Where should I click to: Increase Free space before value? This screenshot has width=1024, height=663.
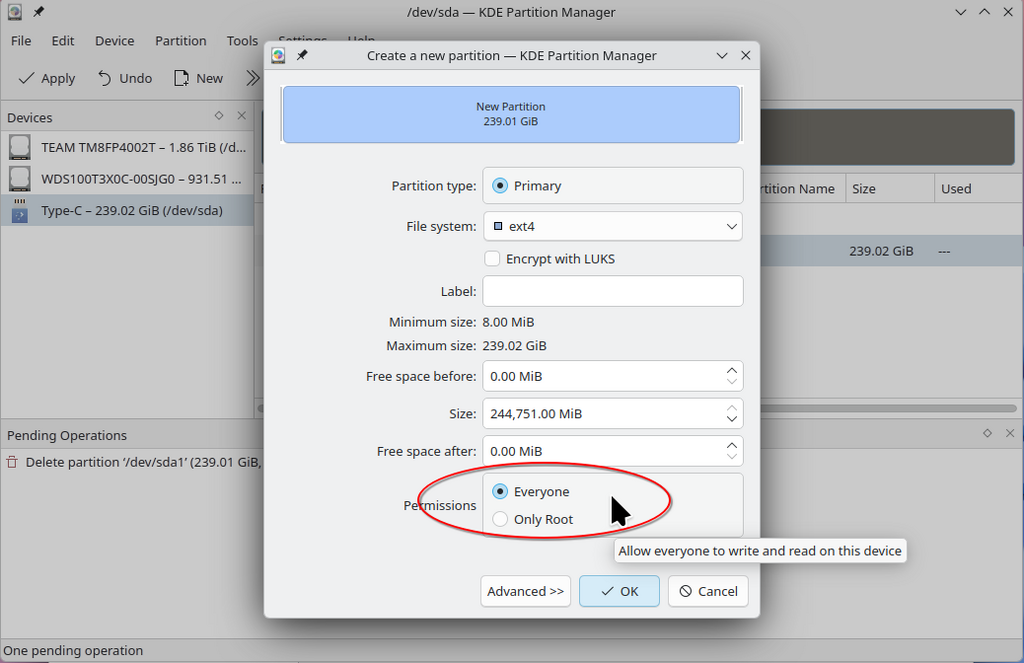(x=731, y=370)
